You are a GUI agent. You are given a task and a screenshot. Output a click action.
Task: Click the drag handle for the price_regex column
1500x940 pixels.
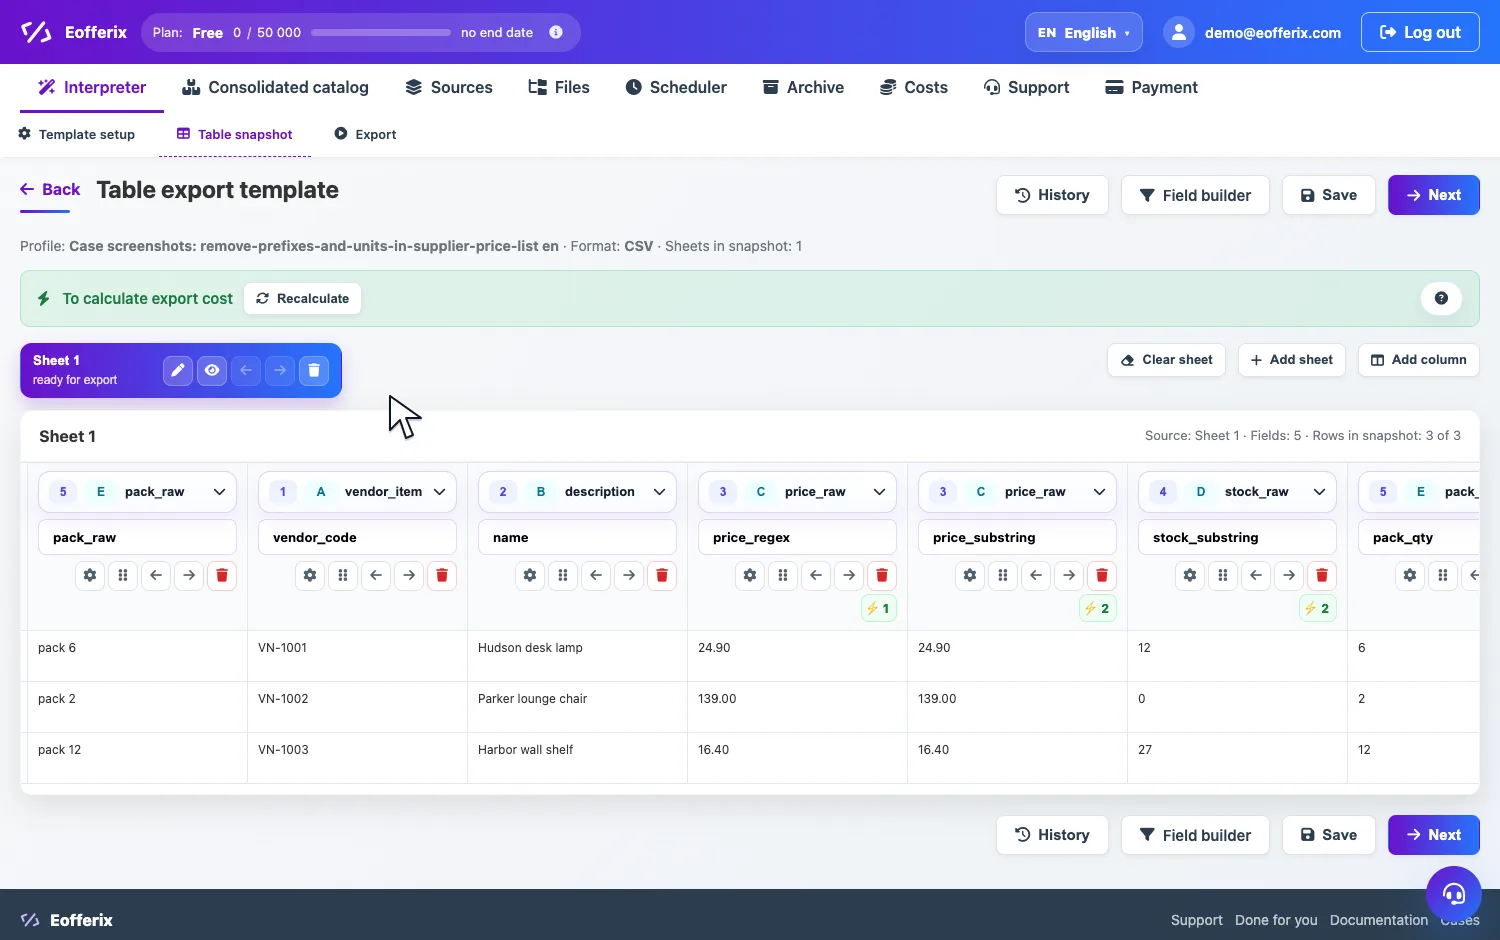[783, 575]
